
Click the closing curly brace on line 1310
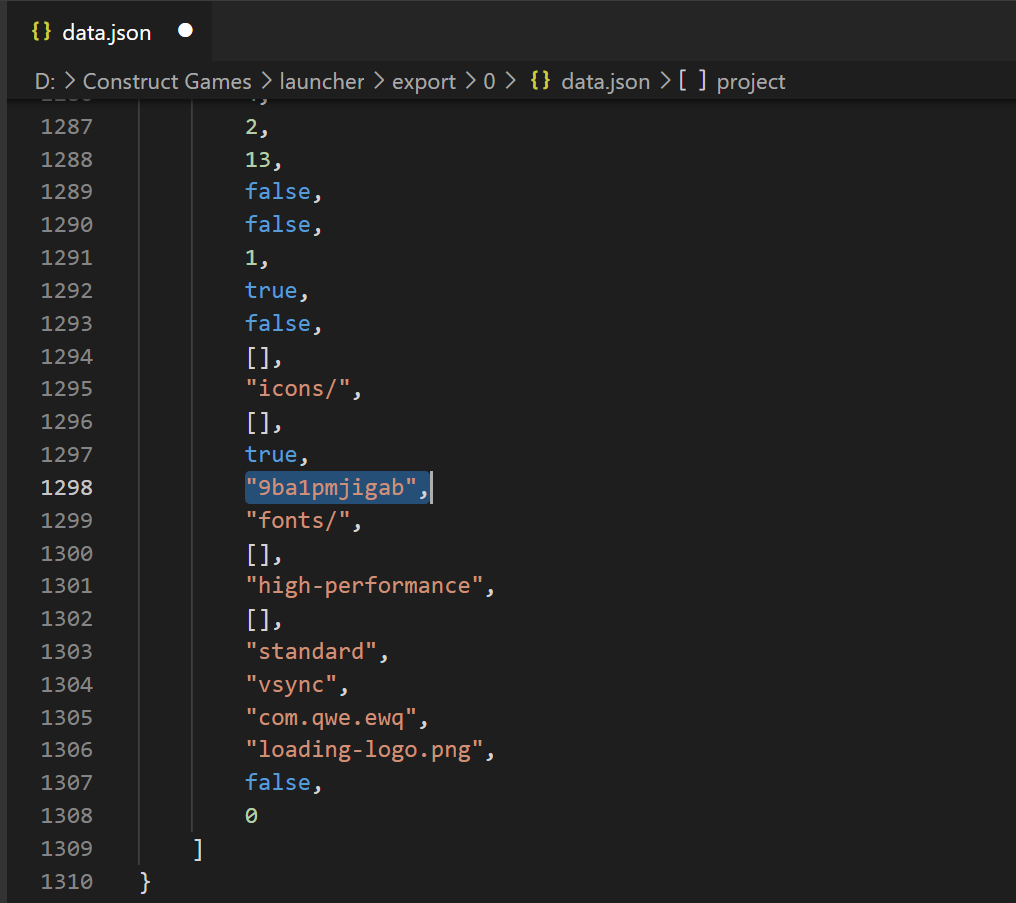click(146, 882)
